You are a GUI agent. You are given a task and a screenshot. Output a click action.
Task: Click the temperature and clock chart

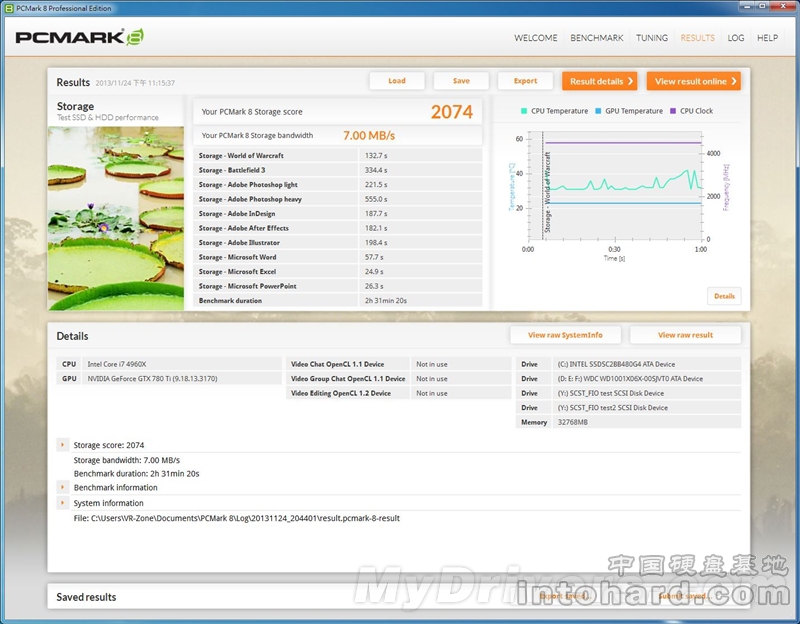[x=615, y=186]
